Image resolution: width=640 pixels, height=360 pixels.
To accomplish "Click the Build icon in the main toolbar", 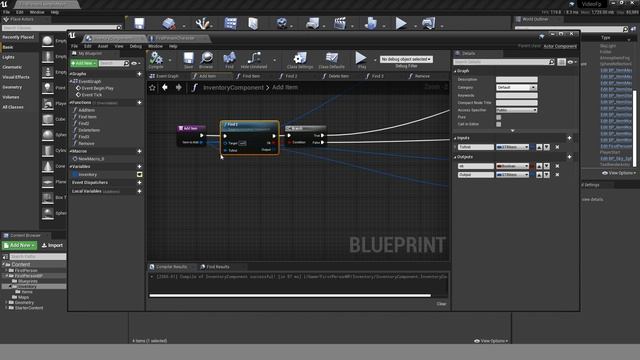I will point(371,23).
